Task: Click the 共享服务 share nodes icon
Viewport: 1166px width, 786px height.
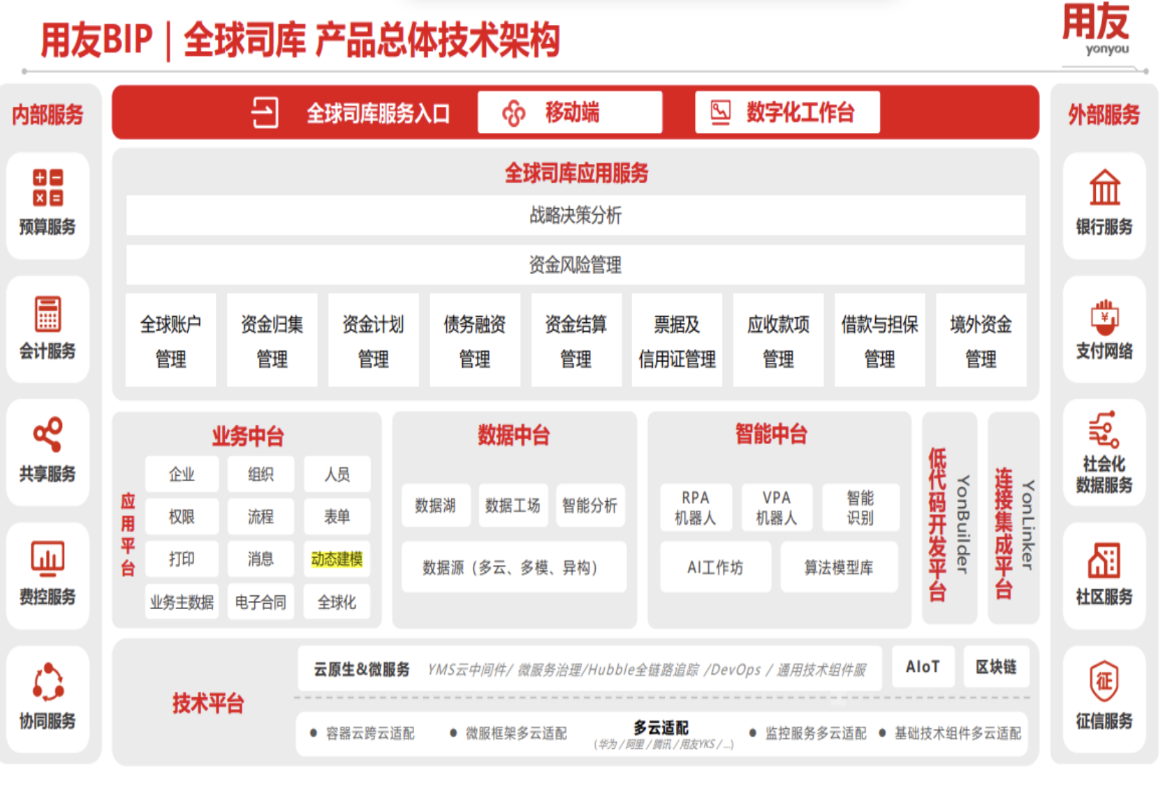Action: pos(48,434)
